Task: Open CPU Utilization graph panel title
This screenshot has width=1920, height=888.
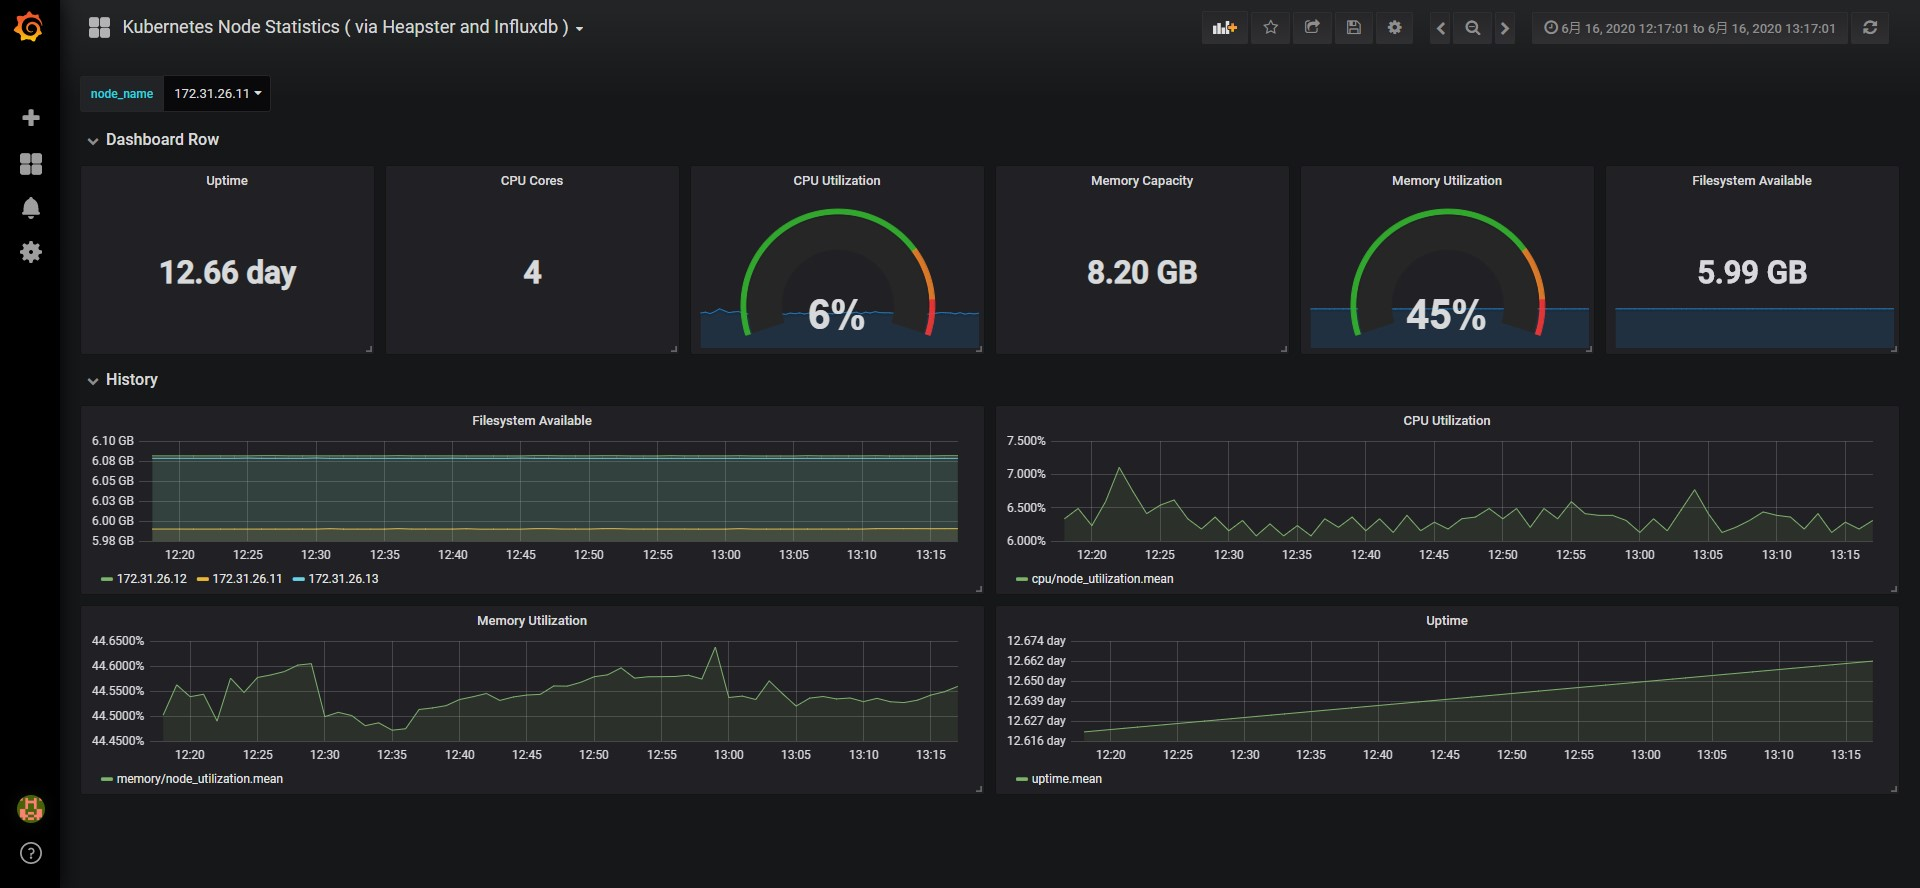Action: click(1447, 421)
